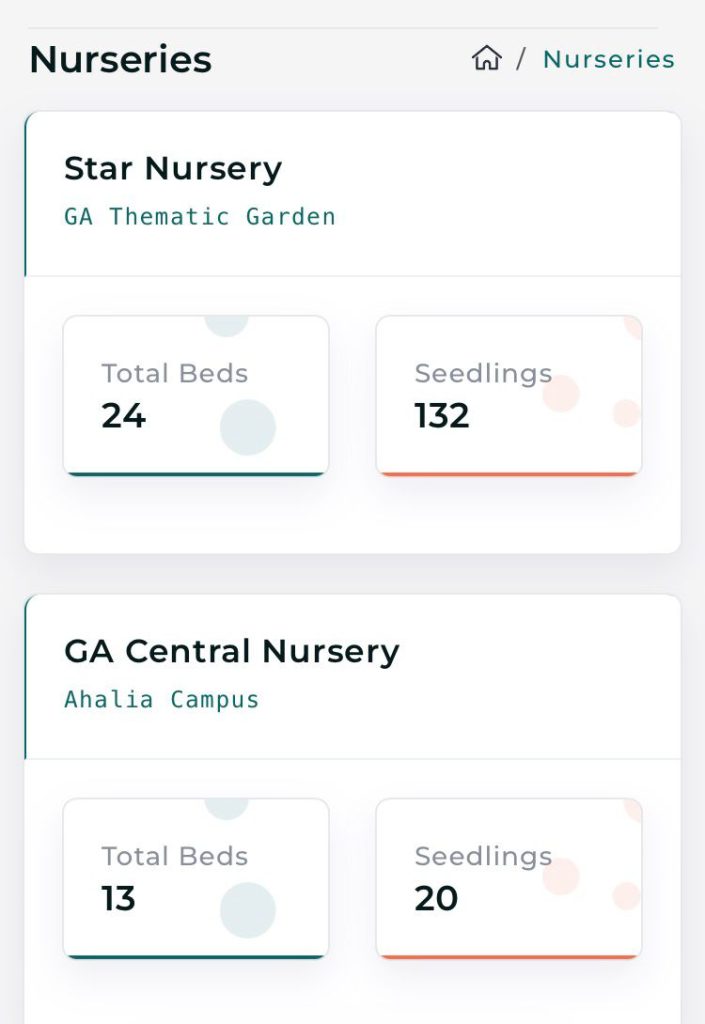This screenshot has height=1024, width=705.
Task: Click the home icon in the breadcrumb
Action: 486,59
